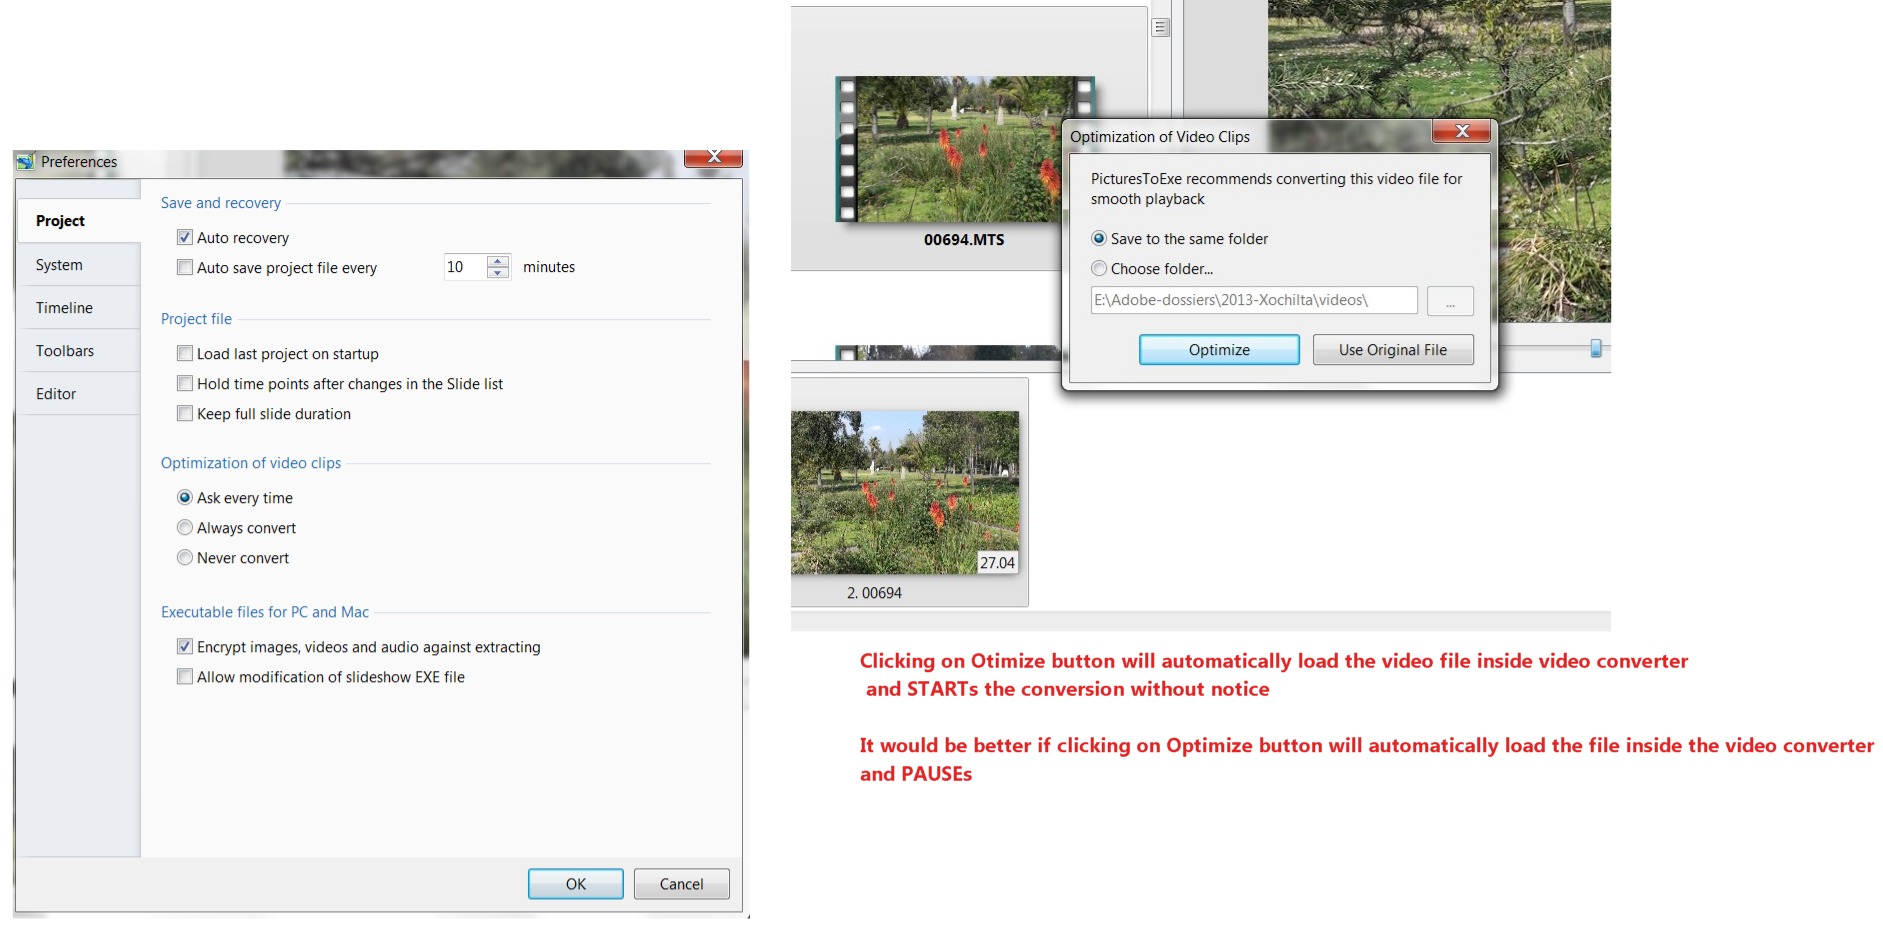Go to the Editor tab
Viewport: 1883px width, 930px height.
click(56, 394)
